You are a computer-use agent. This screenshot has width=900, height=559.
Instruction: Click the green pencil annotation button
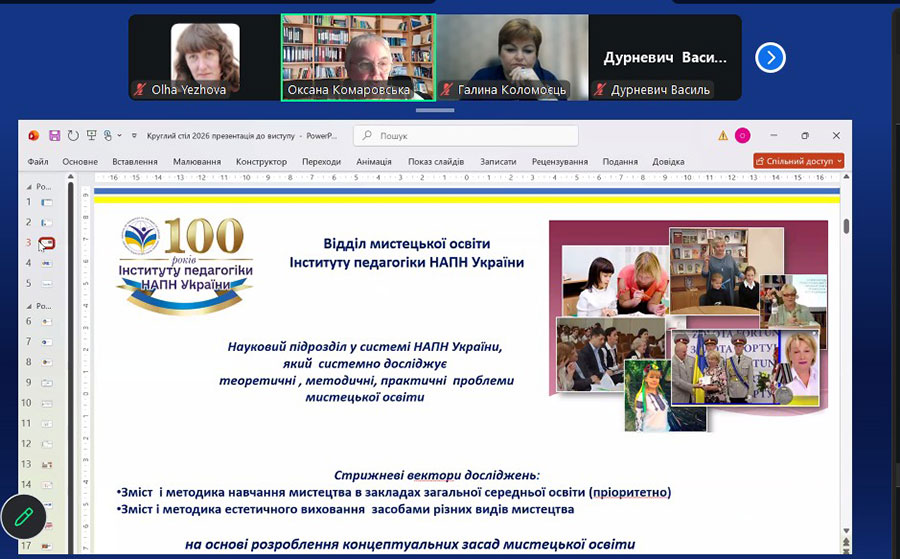coord(24,517)
